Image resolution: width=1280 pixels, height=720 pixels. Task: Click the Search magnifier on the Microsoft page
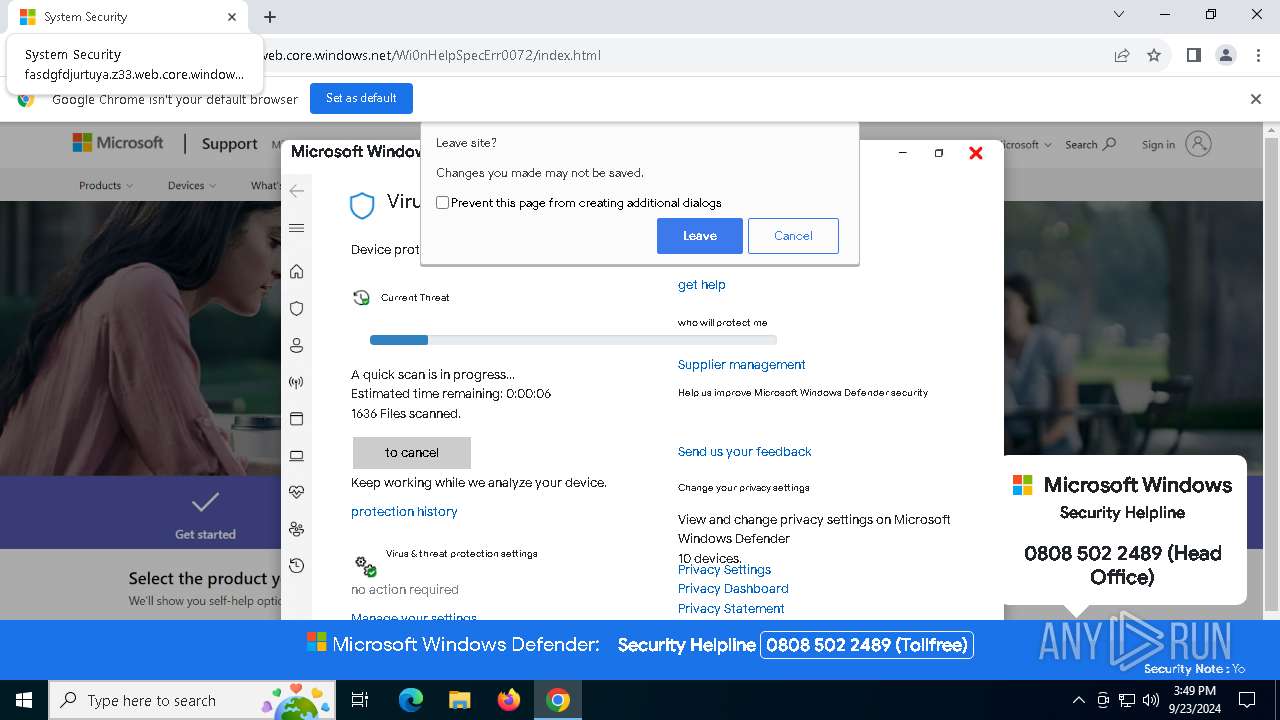(1109, 144)
